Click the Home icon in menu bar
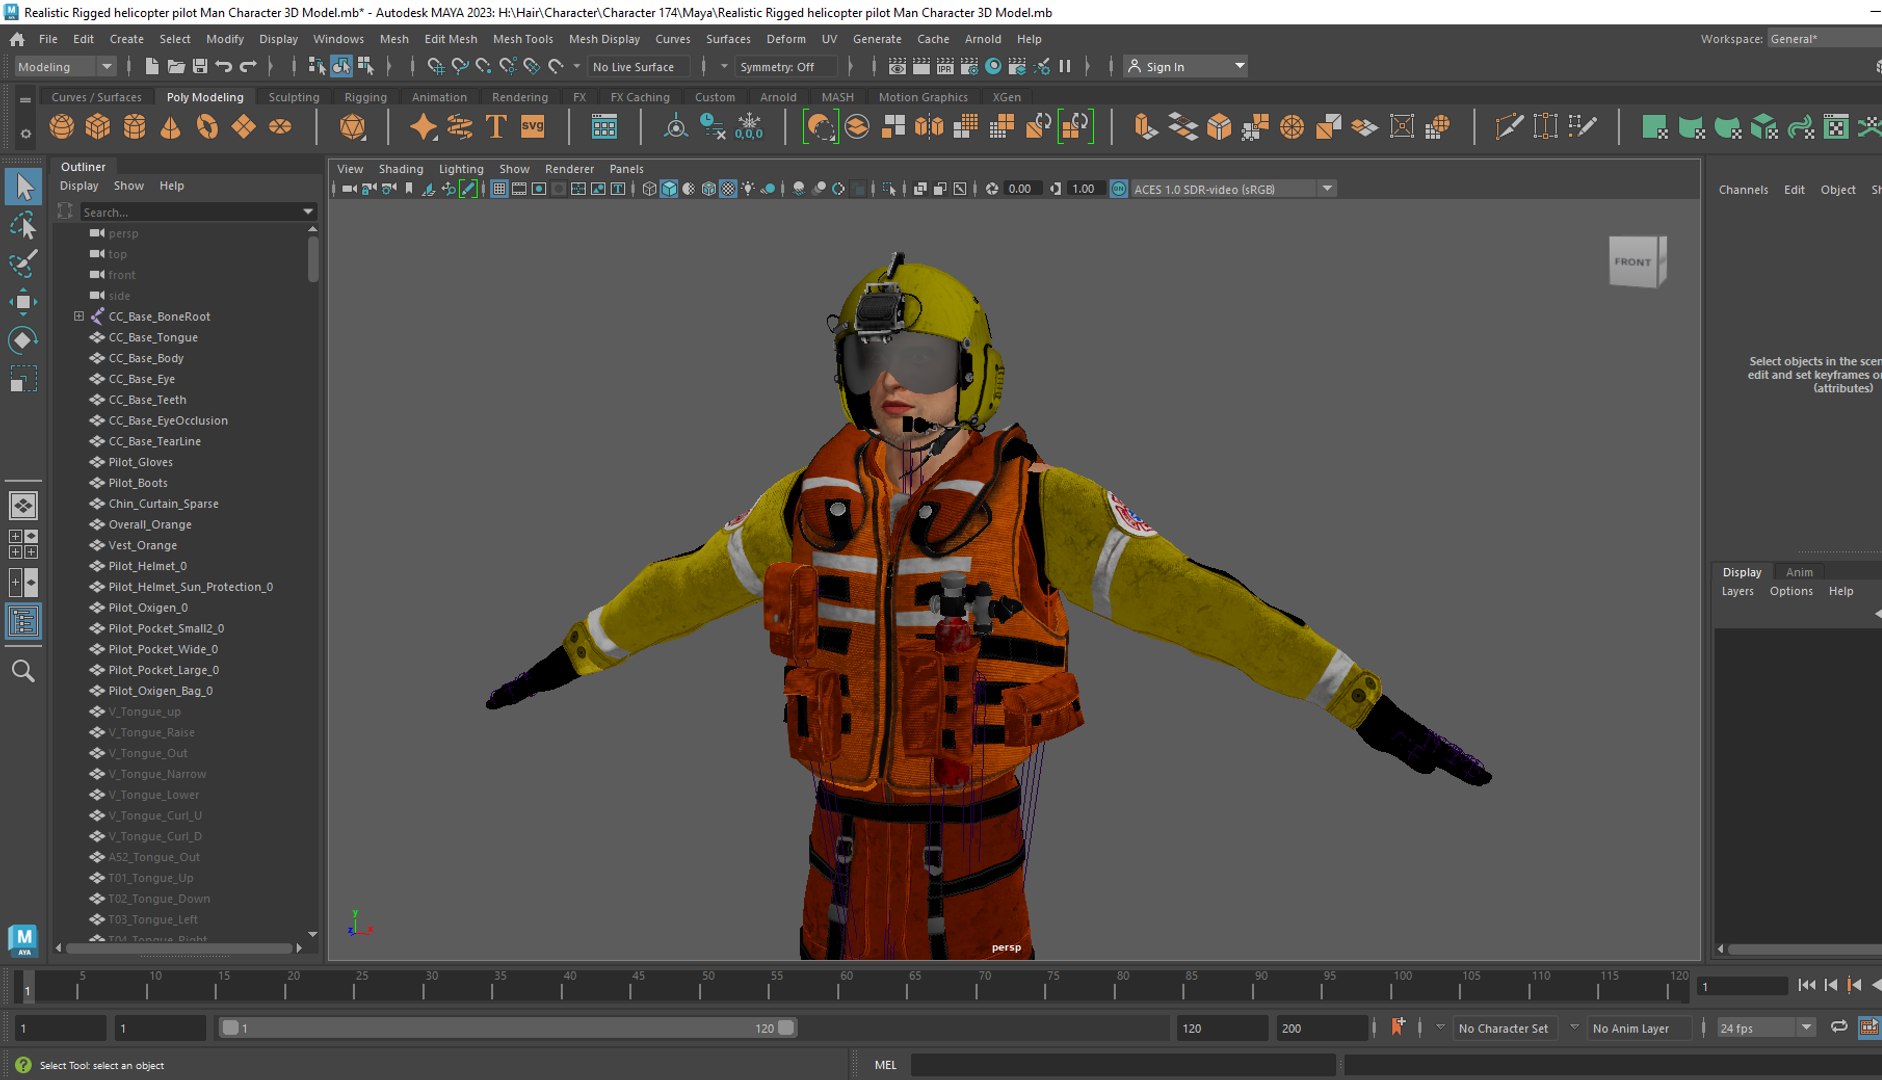 17,39
